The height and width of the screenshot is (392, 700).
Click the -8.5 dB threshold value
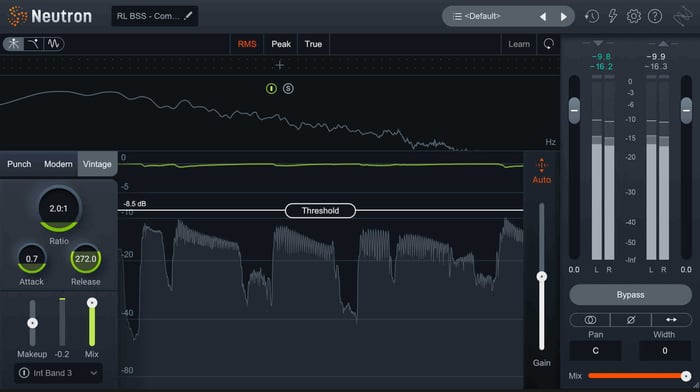134,204
